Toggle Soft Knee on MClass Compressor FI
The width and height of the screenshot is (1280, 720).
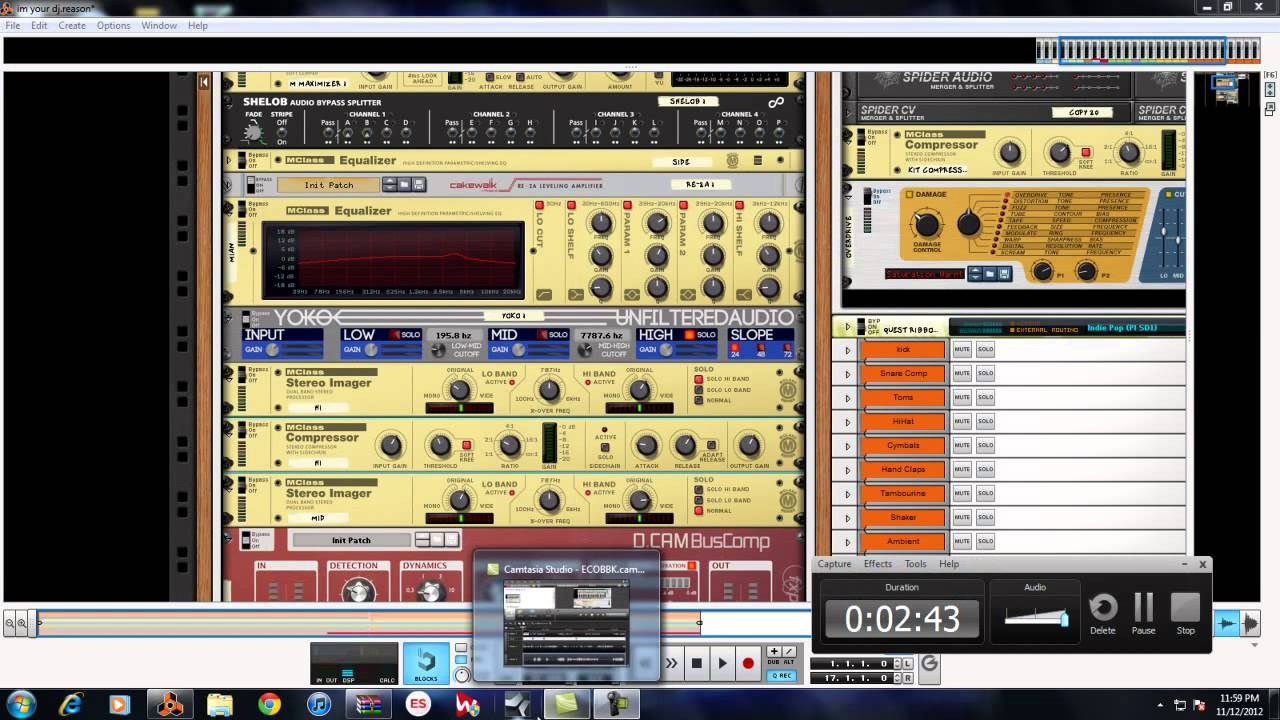(466, 445)
